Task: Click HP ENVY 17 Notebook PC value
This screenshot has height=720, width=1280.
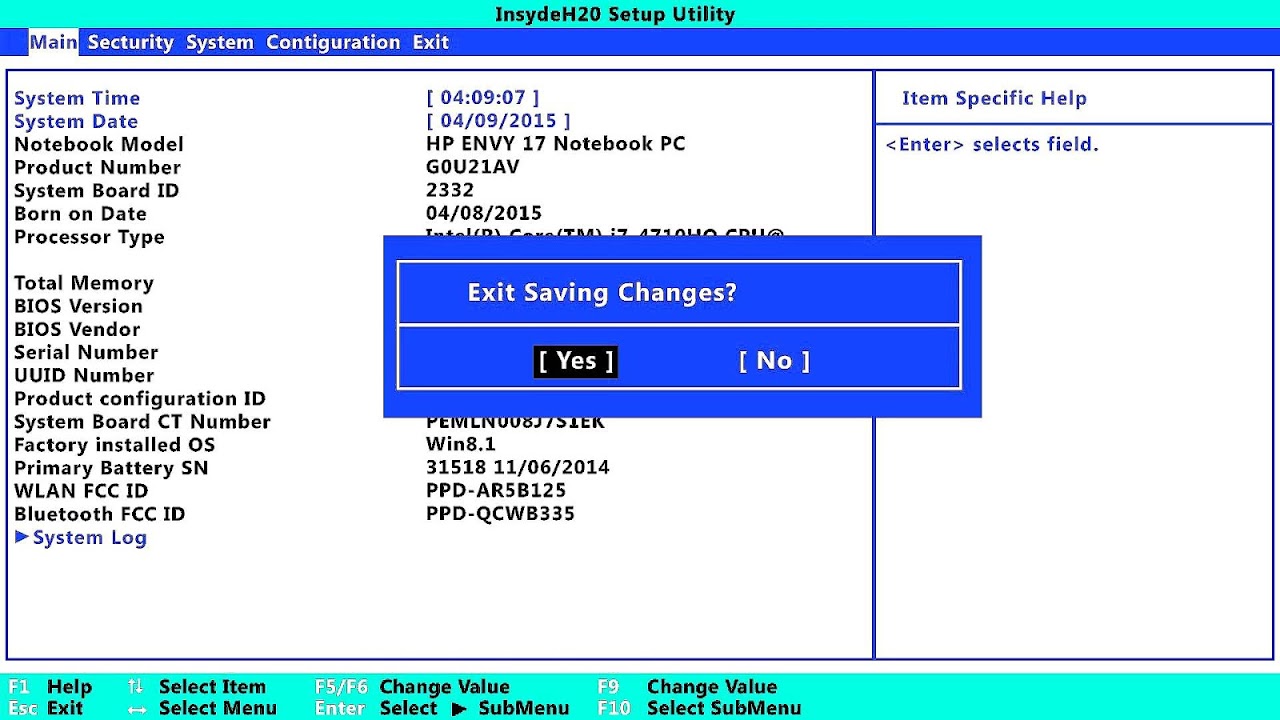Action: click(556, 144)
